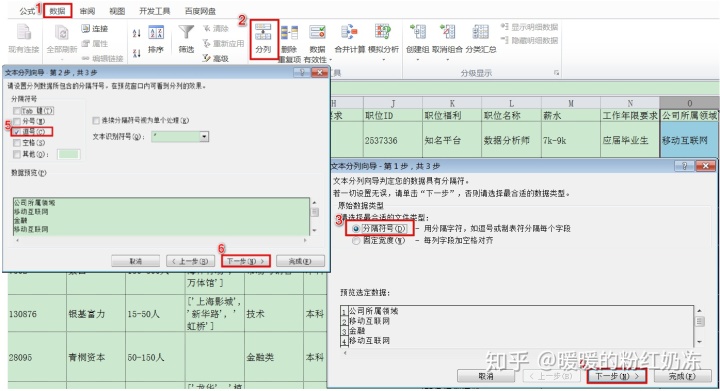Switch to the 视图 ribbon tab
This screenshot has height=391, width=720.
(117, 11)
